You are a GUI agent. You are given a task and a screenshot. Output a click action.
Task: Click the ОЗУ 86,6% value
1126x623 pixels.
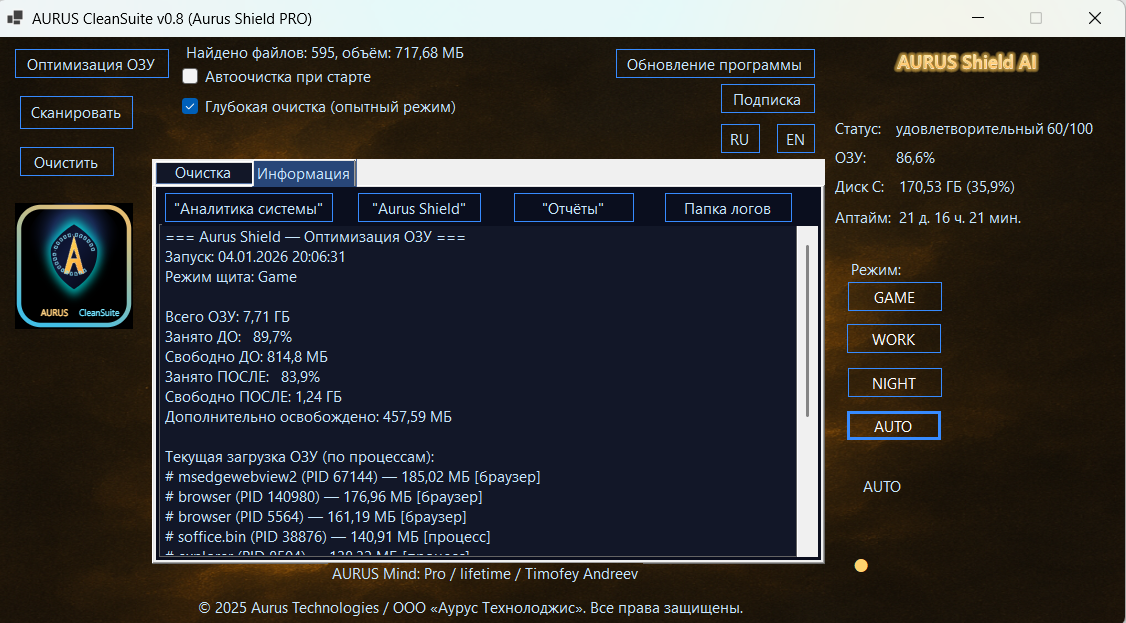915,158
